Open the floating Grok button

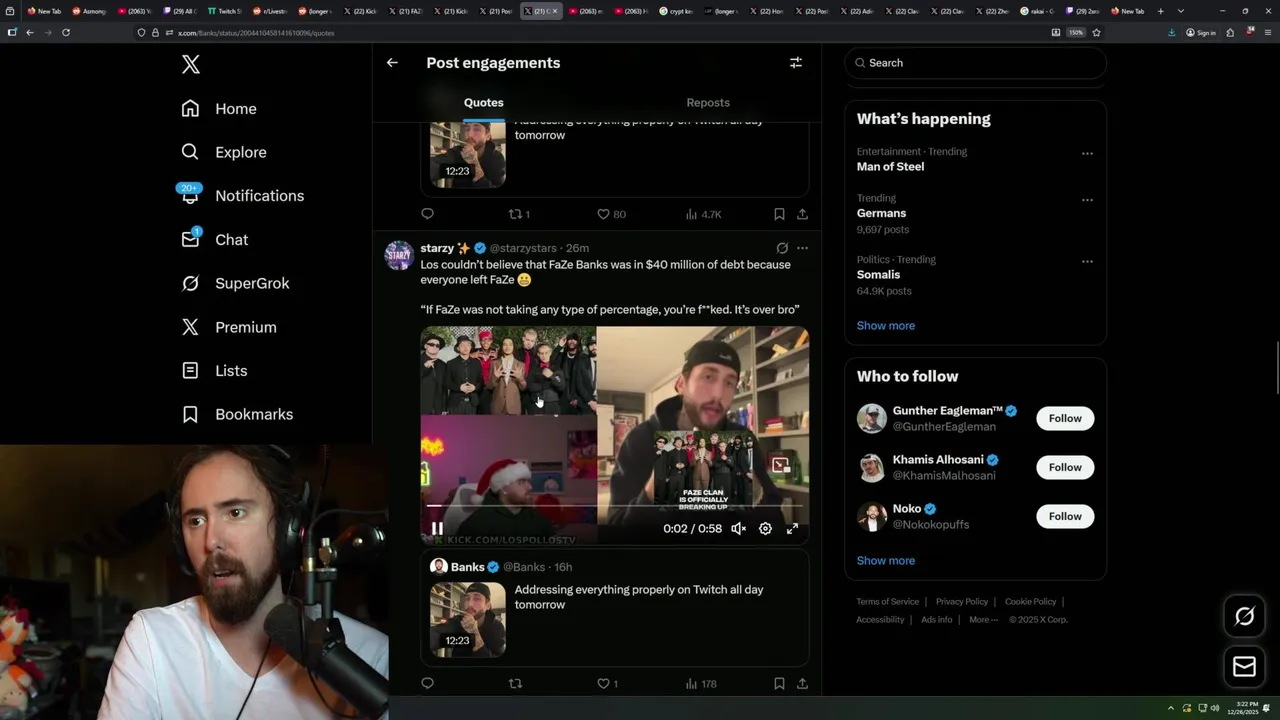click(x=1245, y=617)
